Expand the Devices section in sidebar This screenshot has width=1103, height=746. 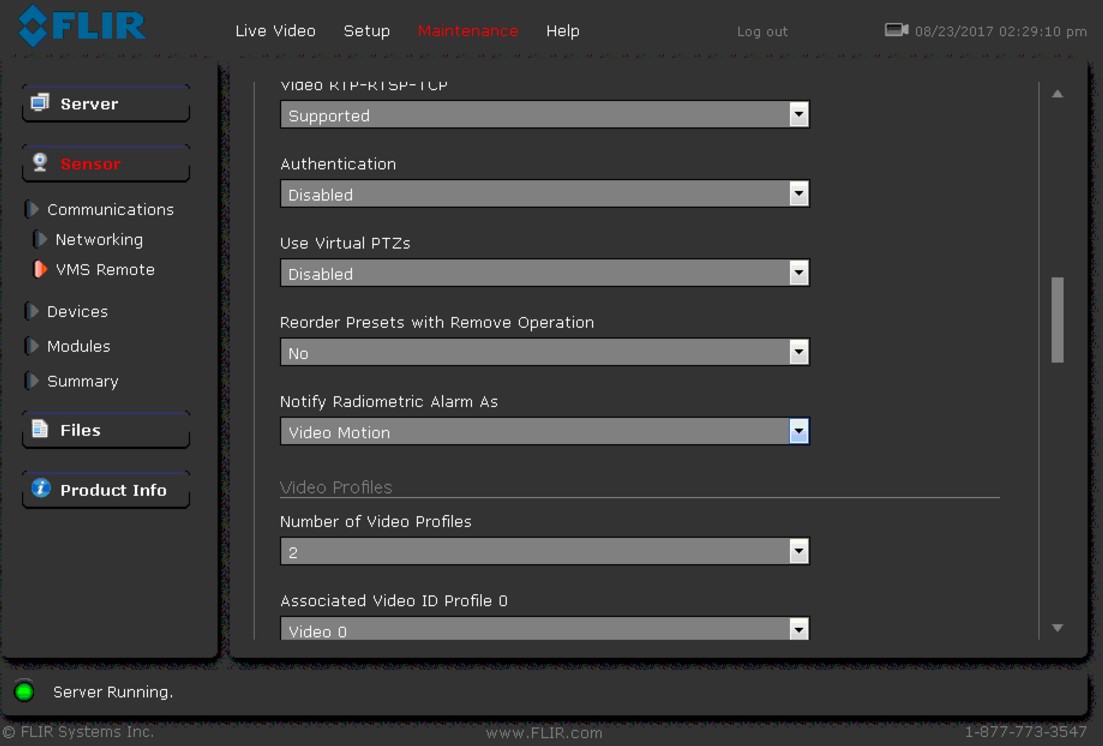pyautogui.click(x=33, y=311)
